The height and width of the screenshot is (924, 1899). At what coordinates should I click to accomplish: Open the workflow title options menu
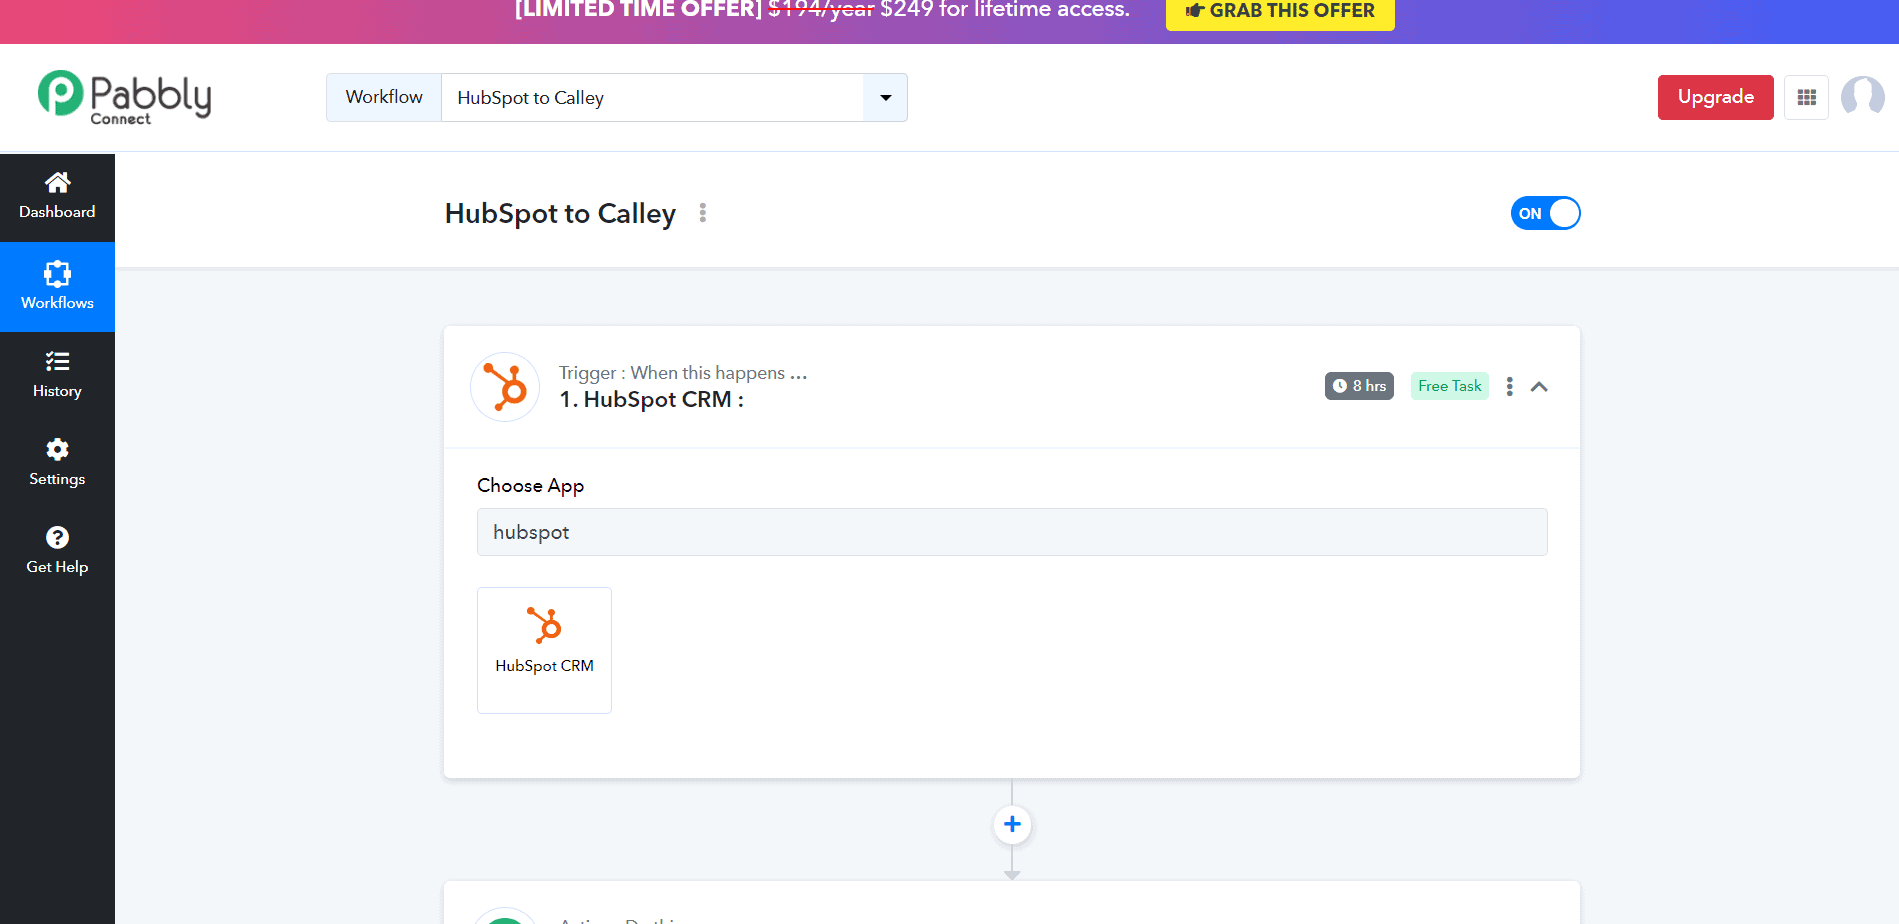[703, 213]
